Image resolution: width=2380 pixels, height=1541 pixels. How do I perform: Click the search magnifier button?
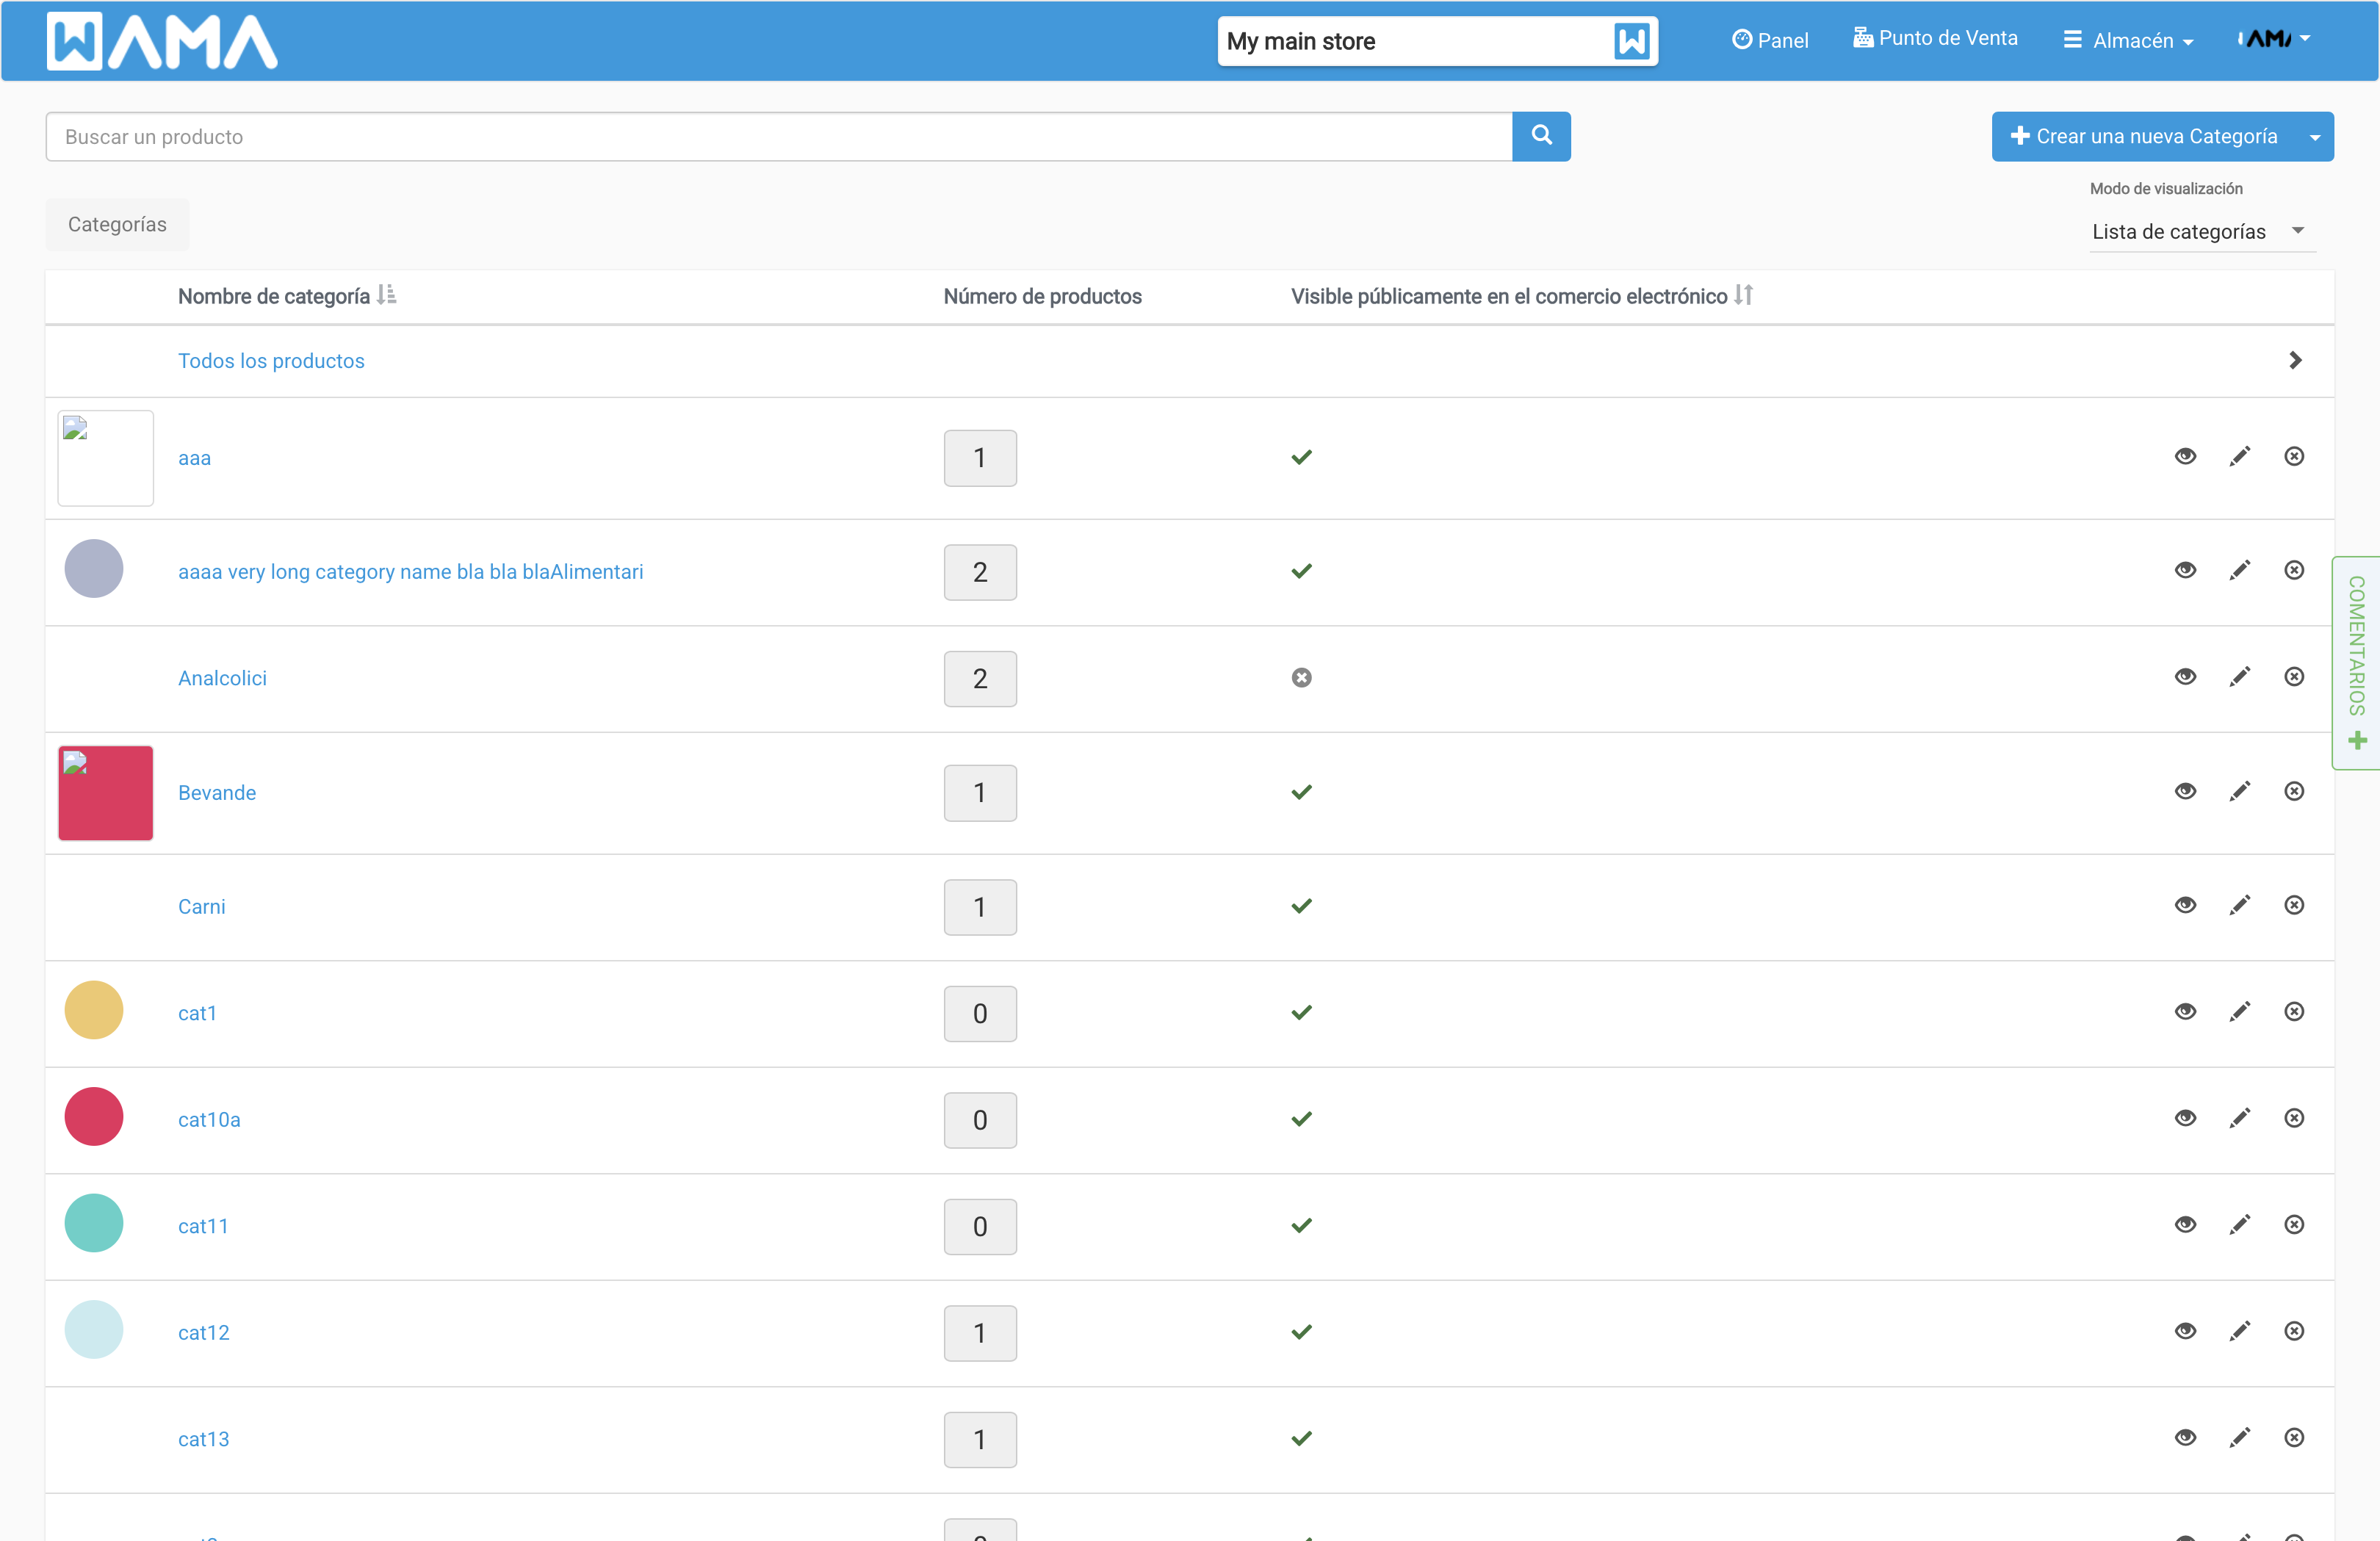click(1541, 136)
